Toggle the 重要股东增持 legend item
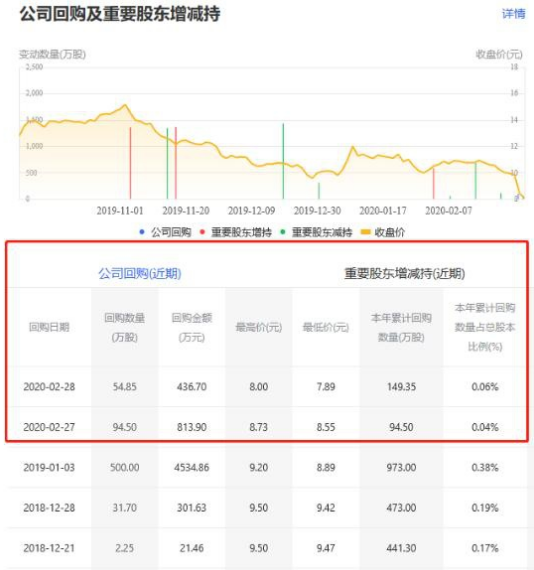This screenshot has height=570, width=534. (x=236, y=232)
